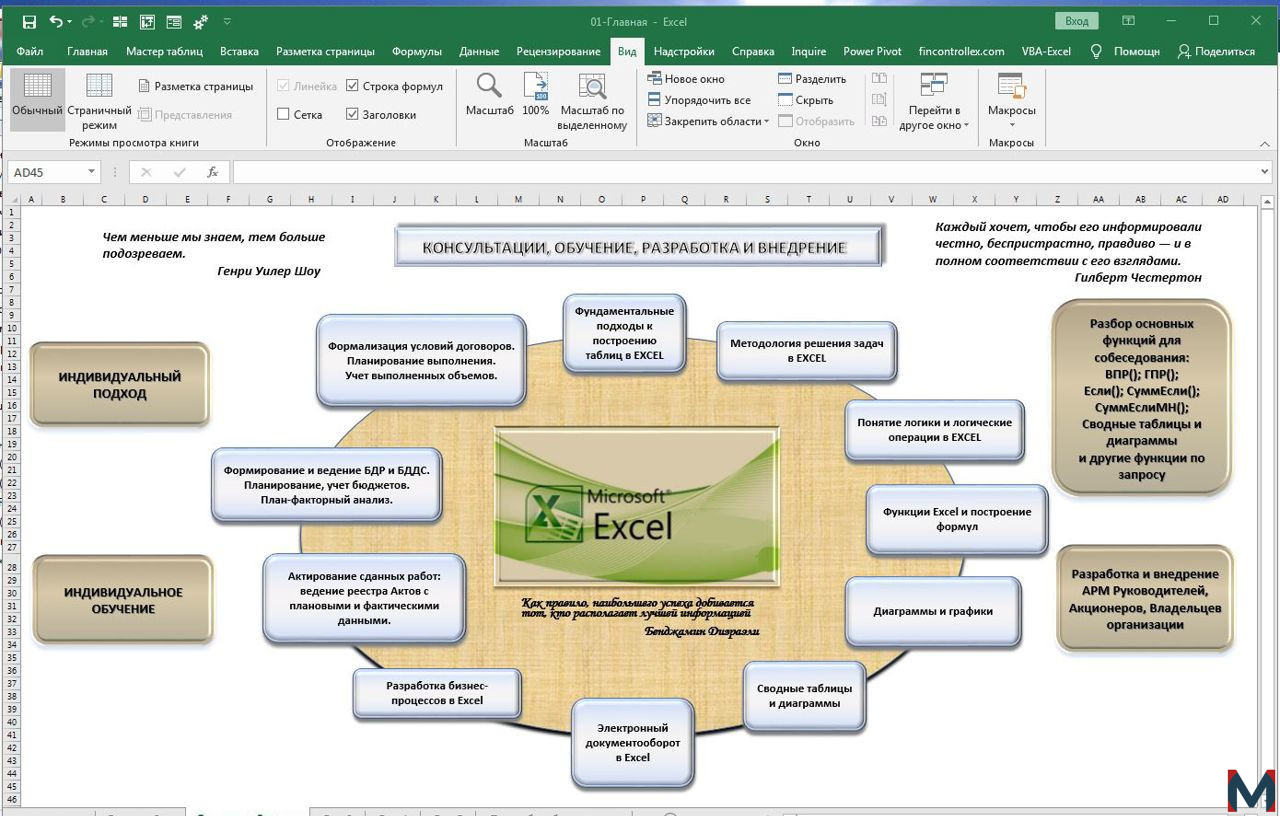Select column header AD
Image resolution: width=1280 pixels, height=816 pixels.
(x=1222, y=199)
